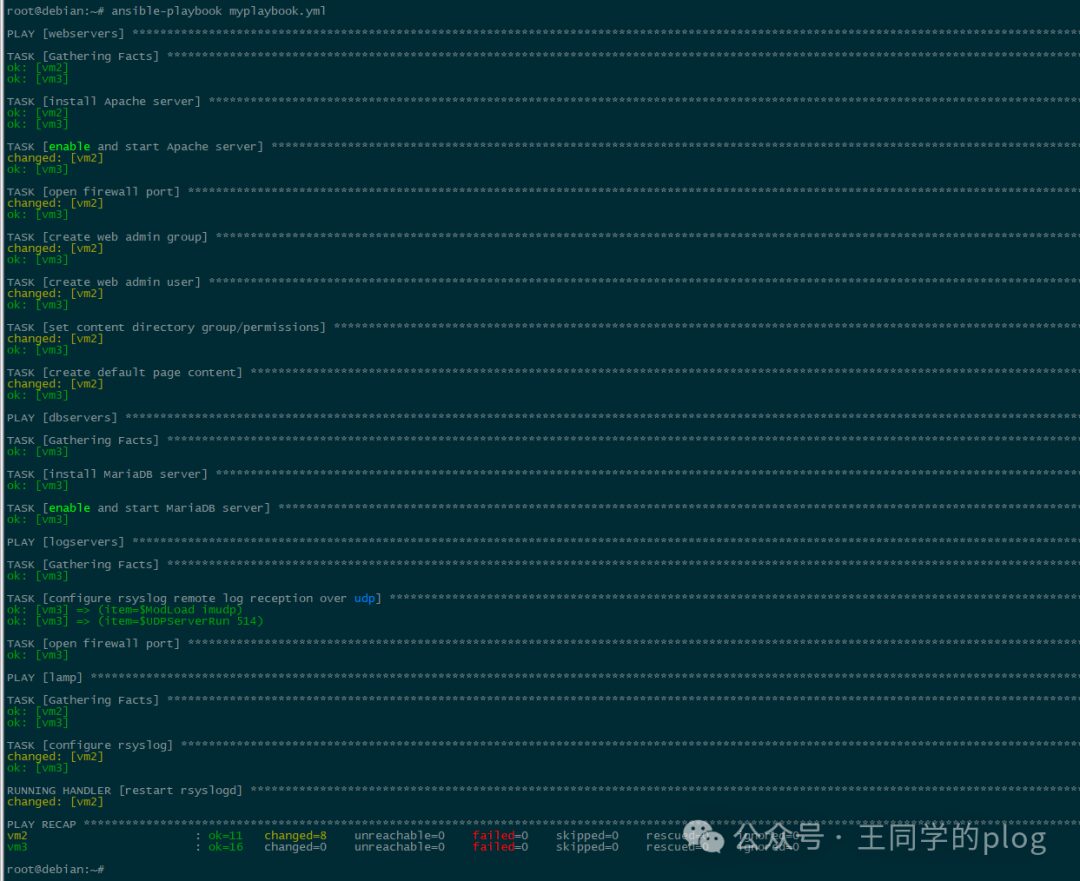Select the PLAY [lamp] header line
This screenshot has width=1080, height=881.
(x=543, y=678)
